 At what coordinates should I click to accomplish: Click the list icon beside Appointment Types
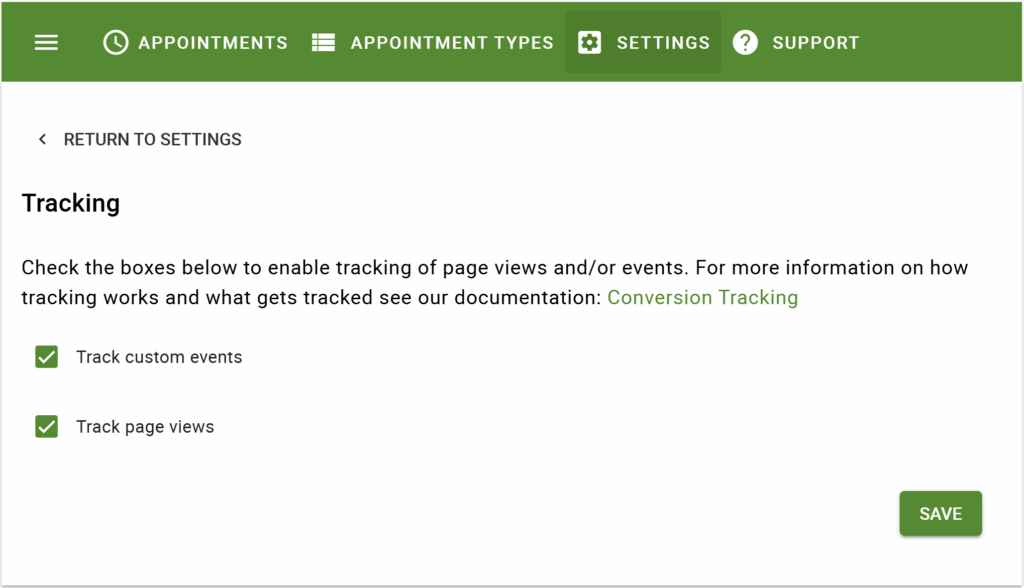coord(322,42)
